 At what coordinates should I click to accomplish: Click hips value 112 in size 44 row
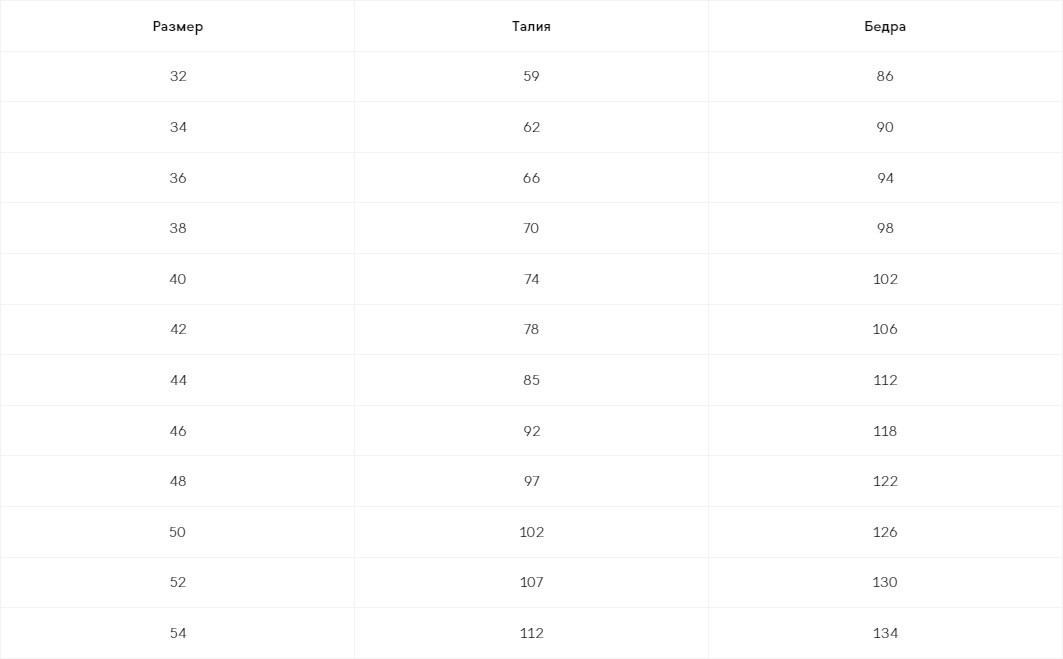point(885,380)
